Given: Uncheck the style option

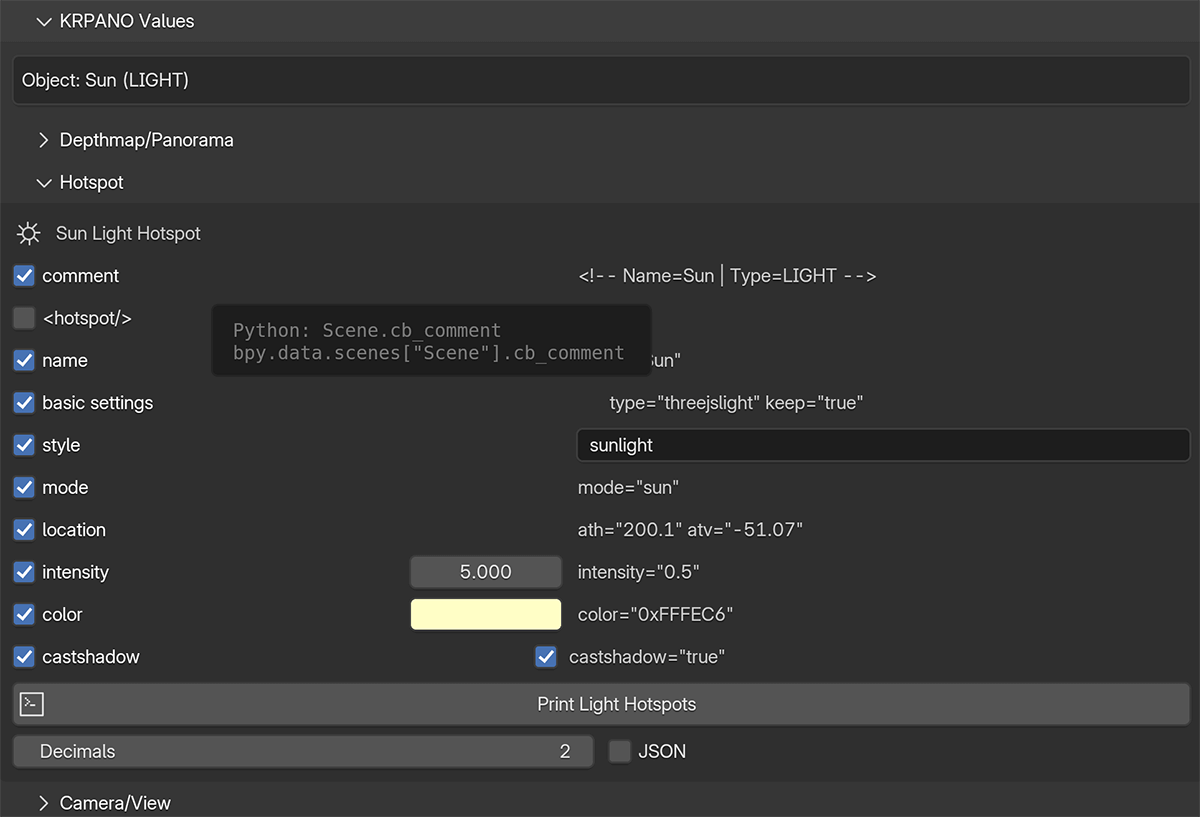Looking at the screenshot, I should click(x=24, y=445).
